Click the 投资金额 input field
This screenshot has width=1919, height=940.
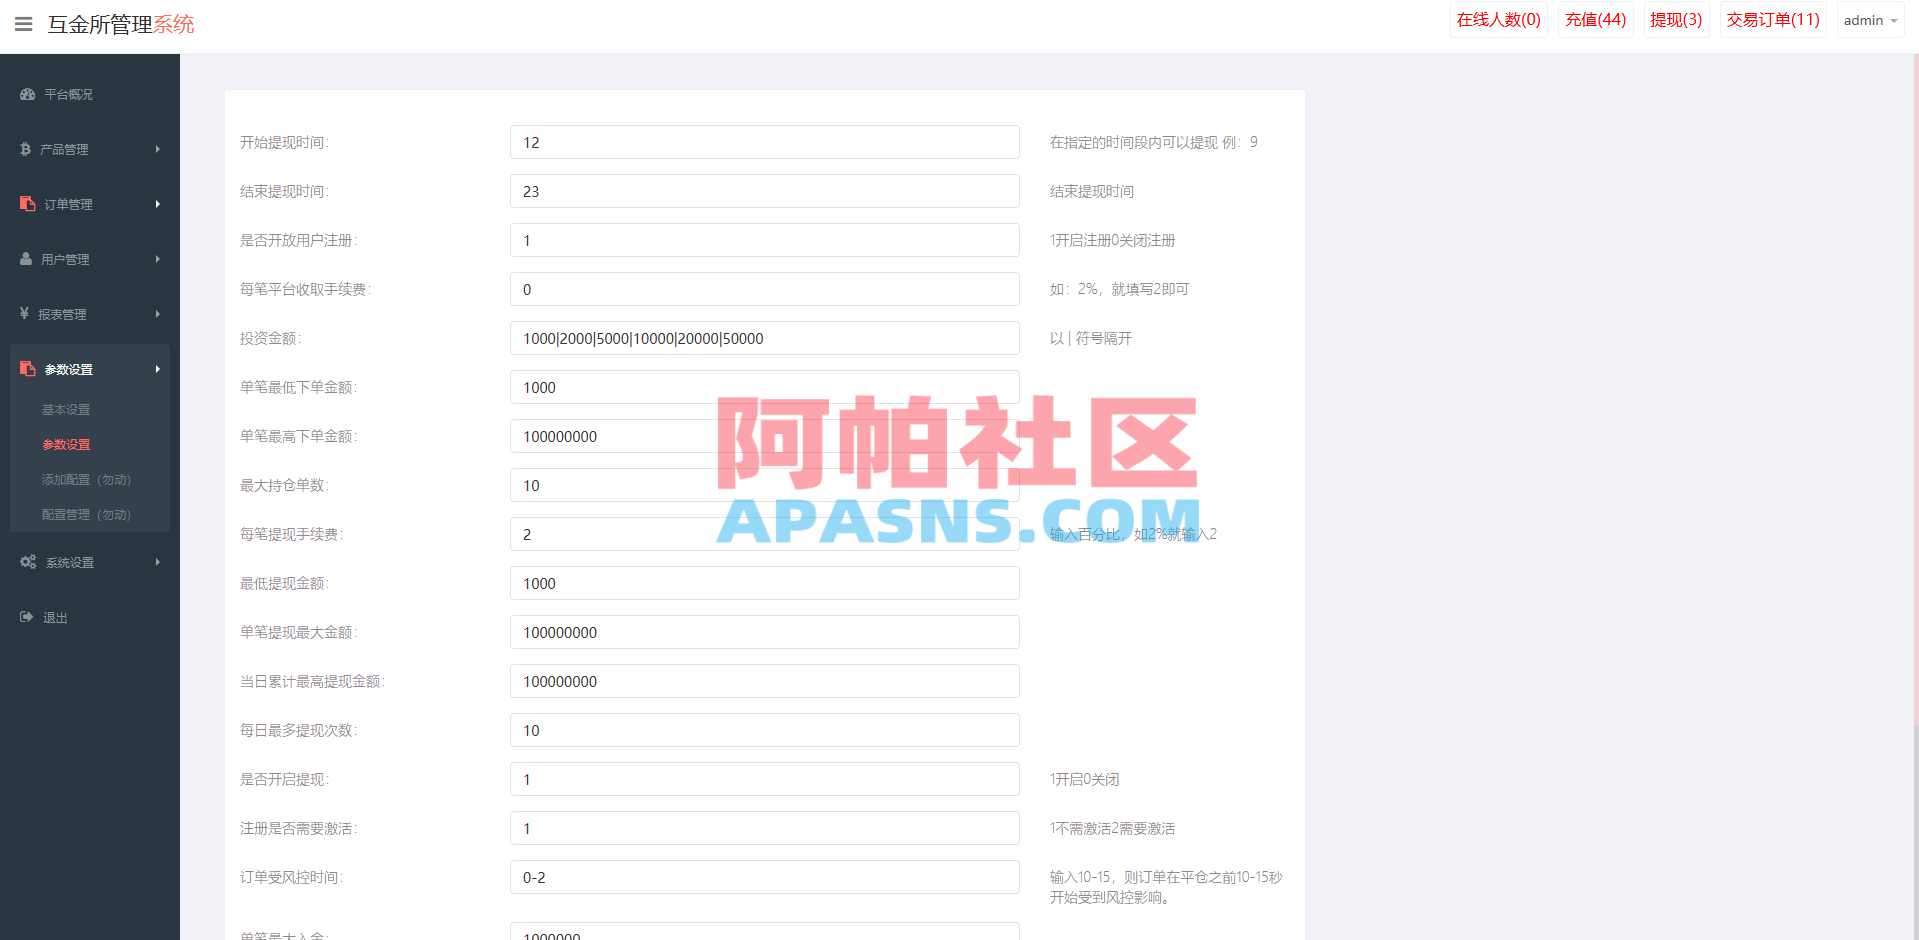coord(764,338)
